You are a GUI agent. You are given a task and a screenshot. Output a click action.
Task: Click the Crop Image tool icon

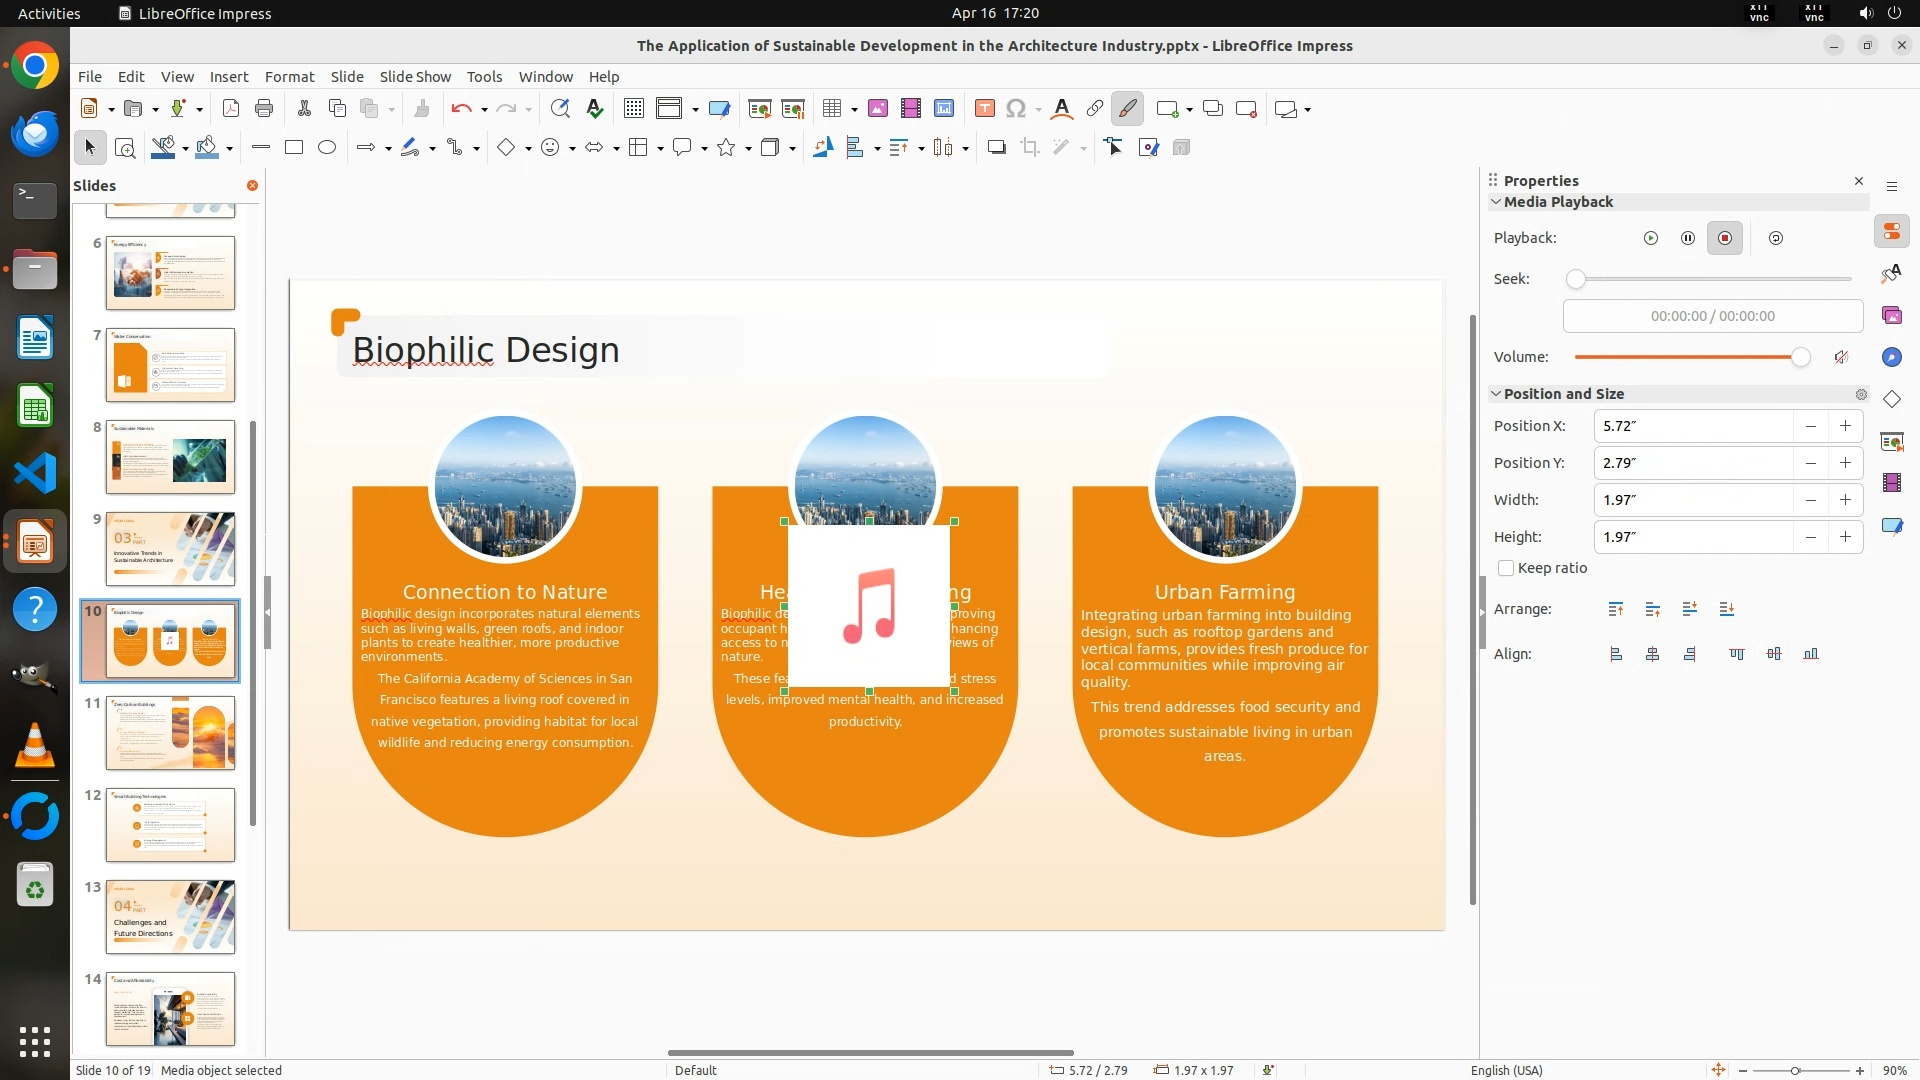click(1029, 148)
